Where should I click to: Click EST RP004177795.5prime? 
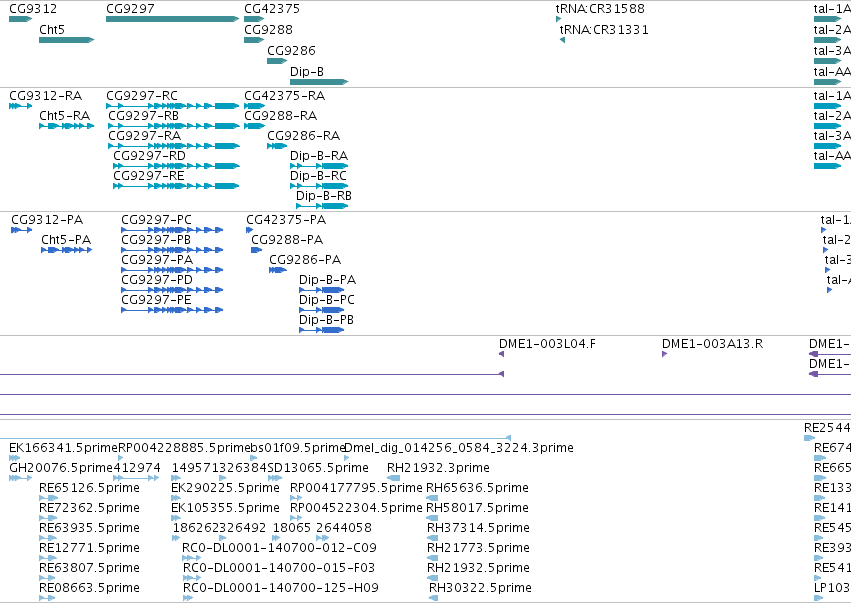[356, 488]
